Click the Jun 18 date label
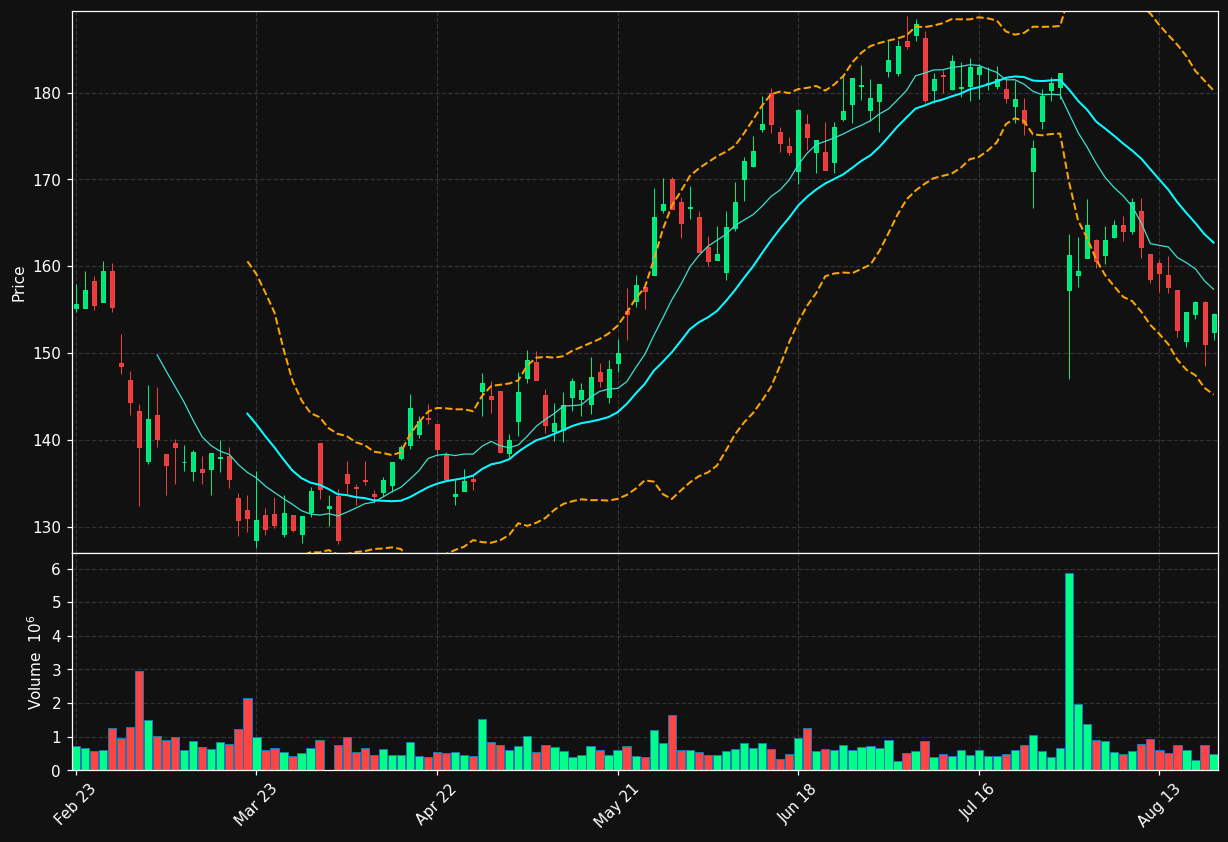The height and width of the screenshot is (842, 1228). click(x=798, y=805)
